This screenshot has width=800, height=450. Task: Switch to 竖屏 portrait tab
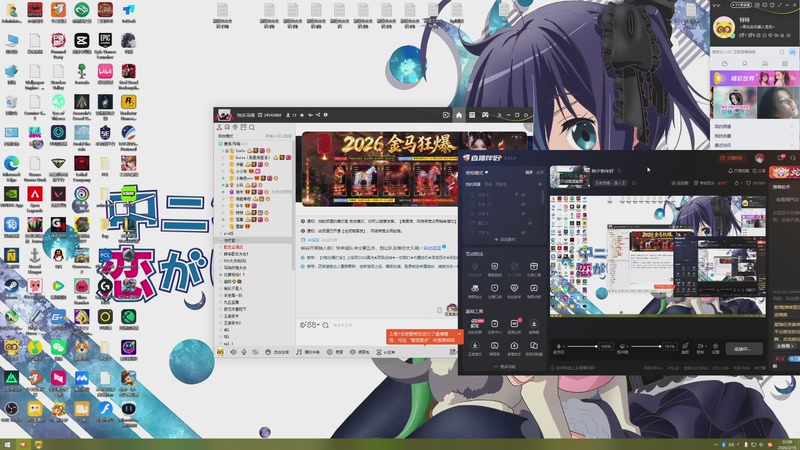pos(539,172)
